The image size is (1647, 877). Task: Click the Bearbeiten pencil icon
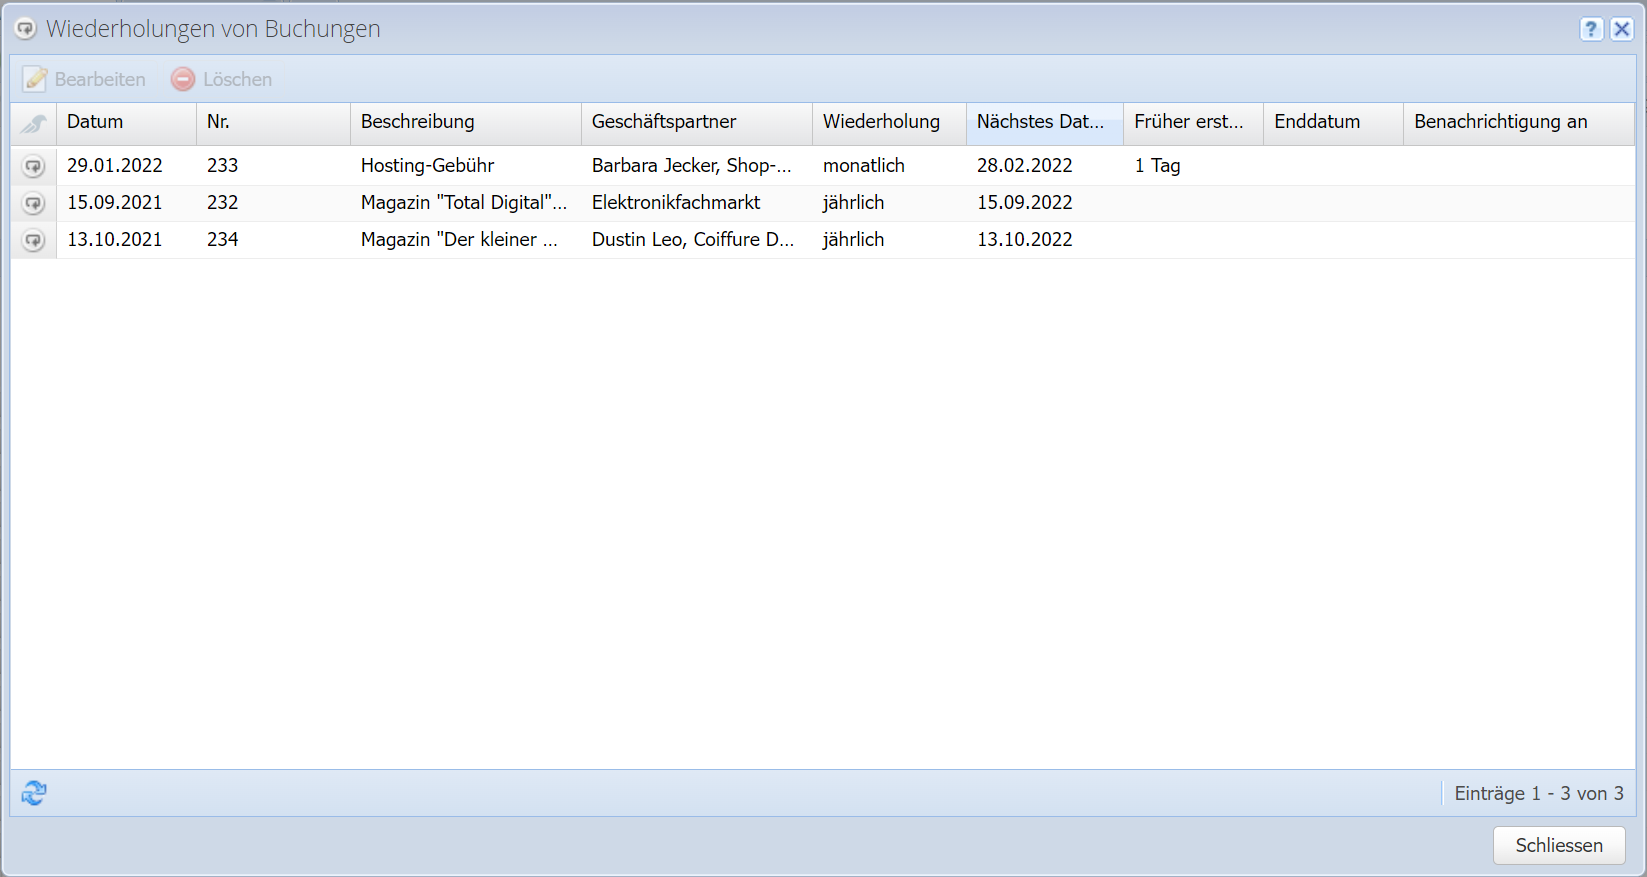[35, 79]
